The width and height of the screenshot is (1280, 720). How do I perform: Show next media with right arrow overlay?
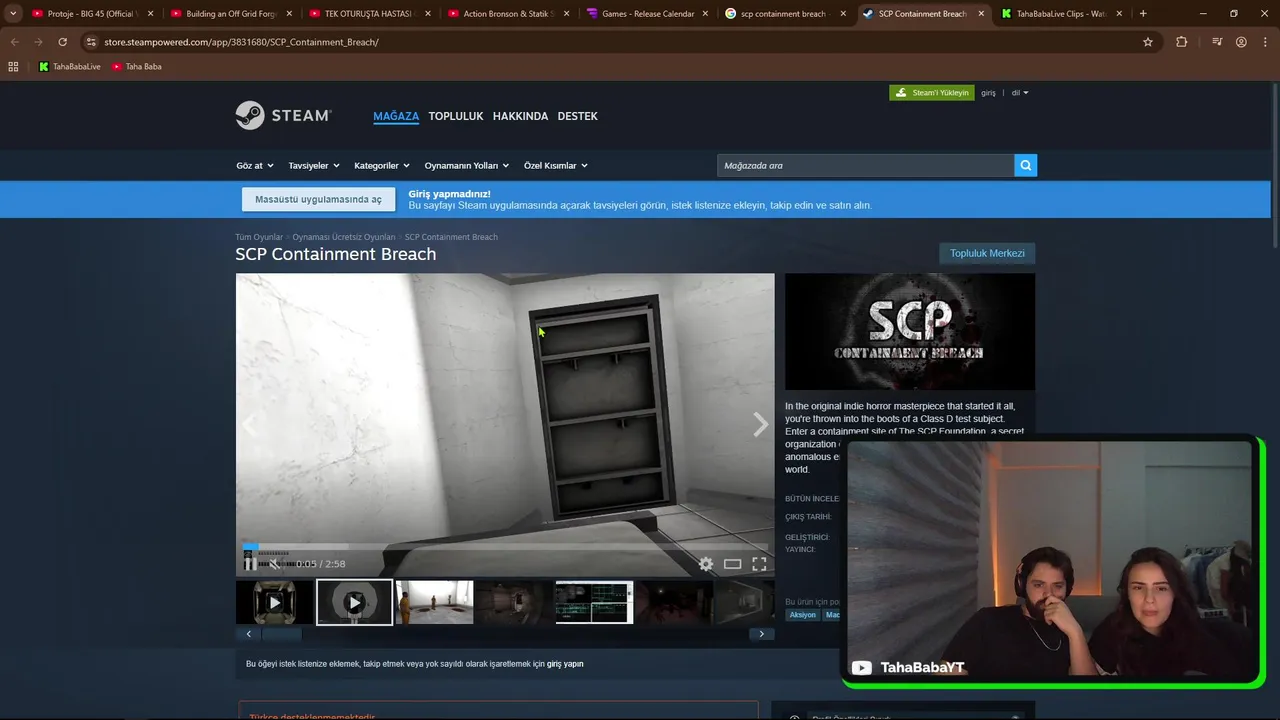point(760,425)
